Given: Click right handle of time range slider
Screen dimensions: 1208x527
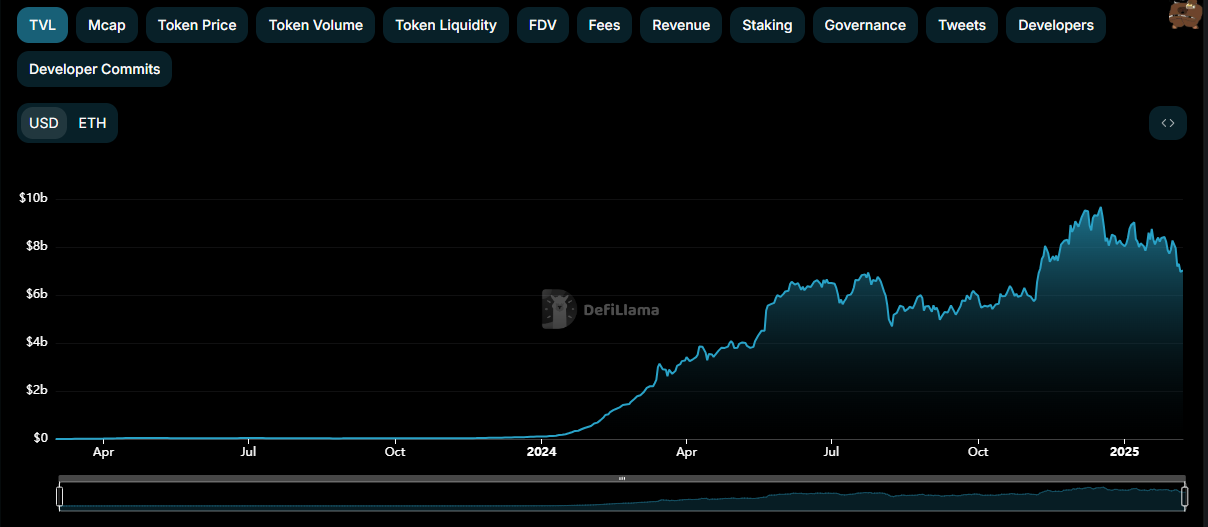Looking at the screenshot, I should coord(1185,496).
